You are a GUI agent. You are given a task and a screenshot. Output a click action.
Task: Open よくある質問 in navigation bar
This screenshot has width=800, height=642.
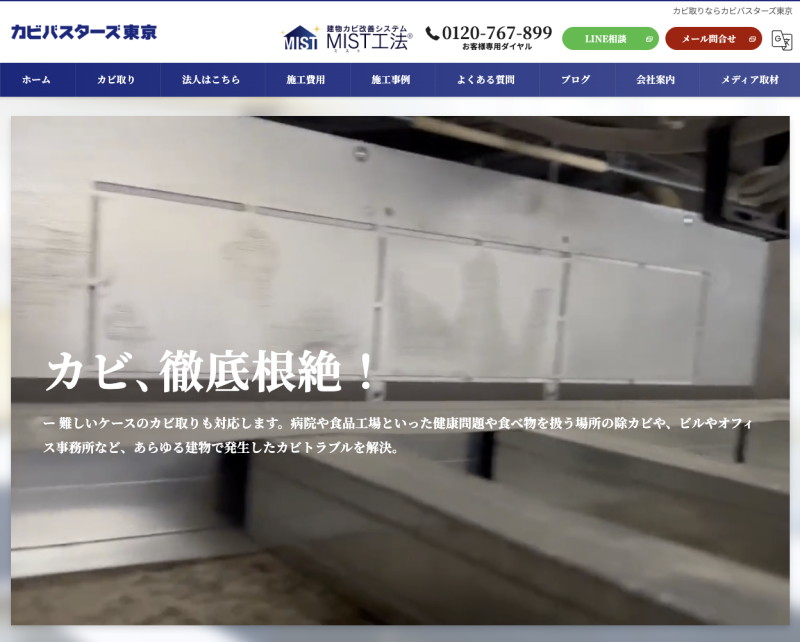[x=485, y=80]
